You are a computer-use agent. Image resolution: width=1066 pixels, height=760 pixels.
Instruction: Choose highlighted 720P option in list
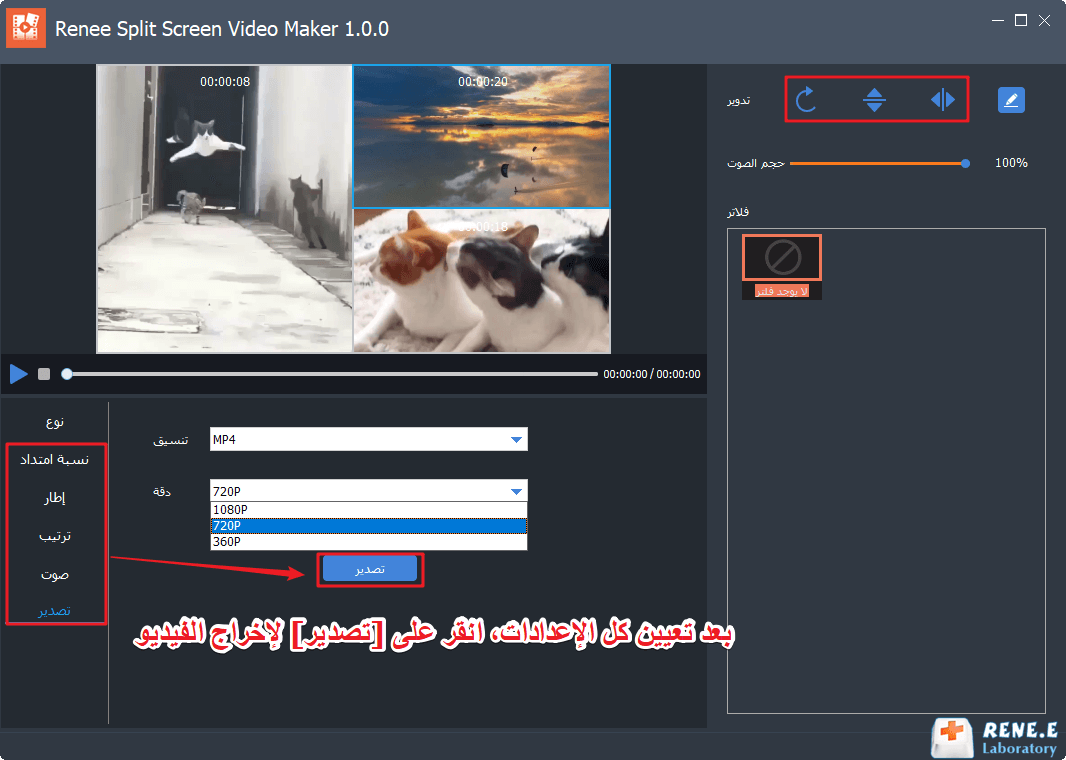click(x=368, y=526)
